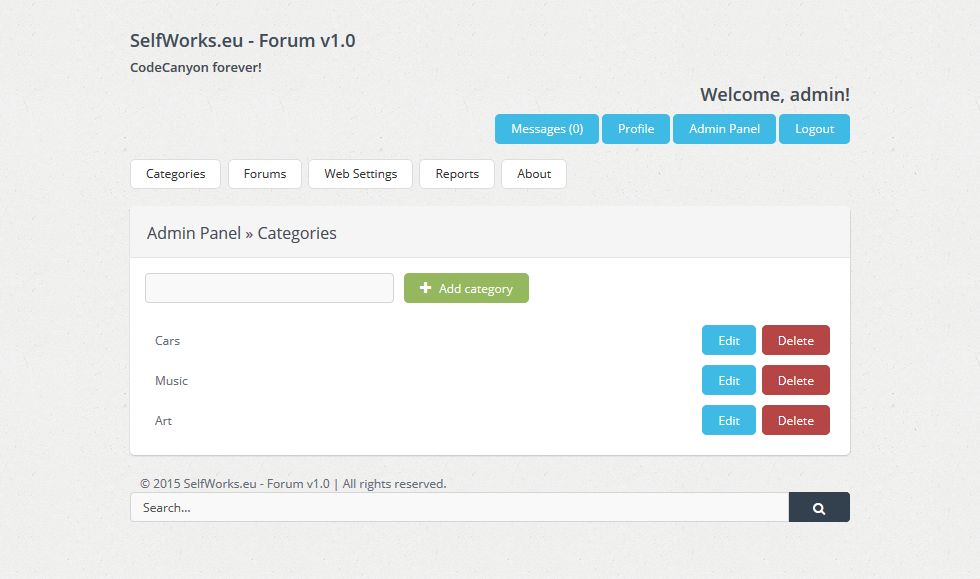Open the Admin Panel button

click(x=724, y=129)
